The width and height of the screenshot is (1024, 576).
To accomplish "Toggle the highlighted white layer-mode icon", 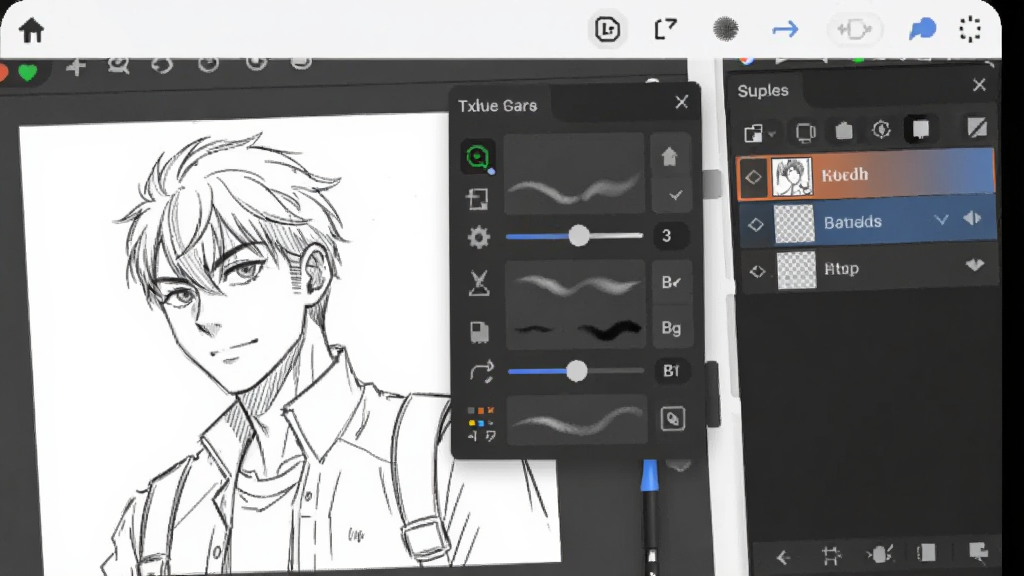I will click(921, 129).
